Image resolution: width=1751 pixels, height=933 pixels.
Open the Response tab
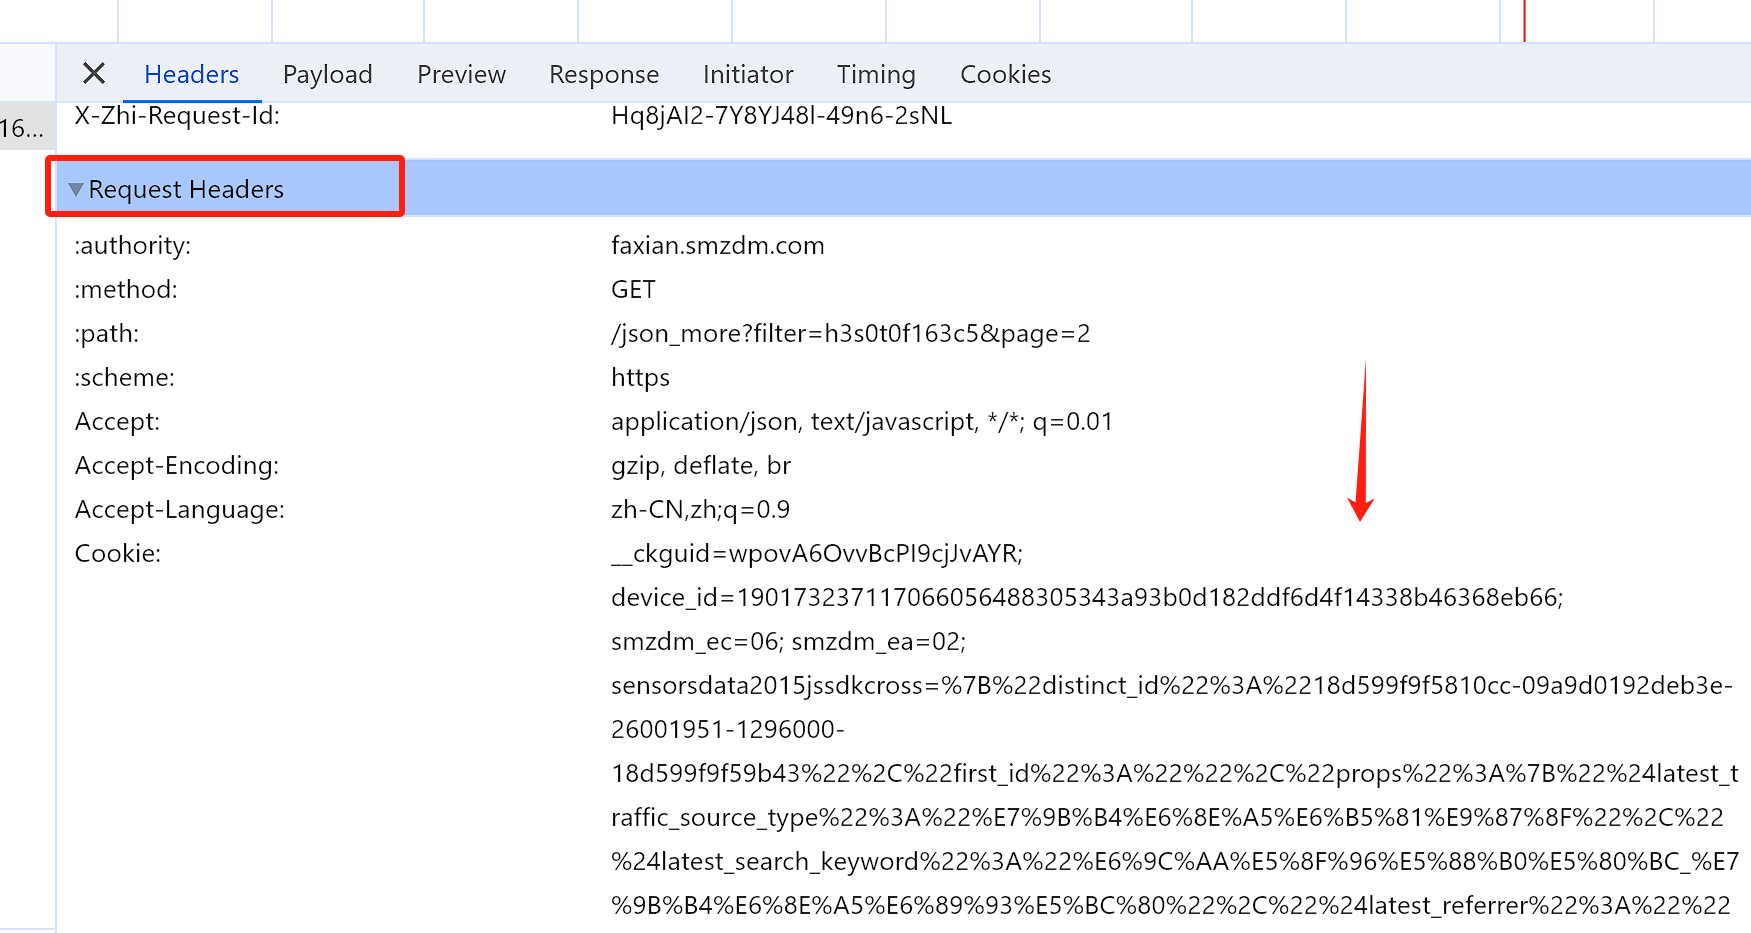(x=604, y=74)
